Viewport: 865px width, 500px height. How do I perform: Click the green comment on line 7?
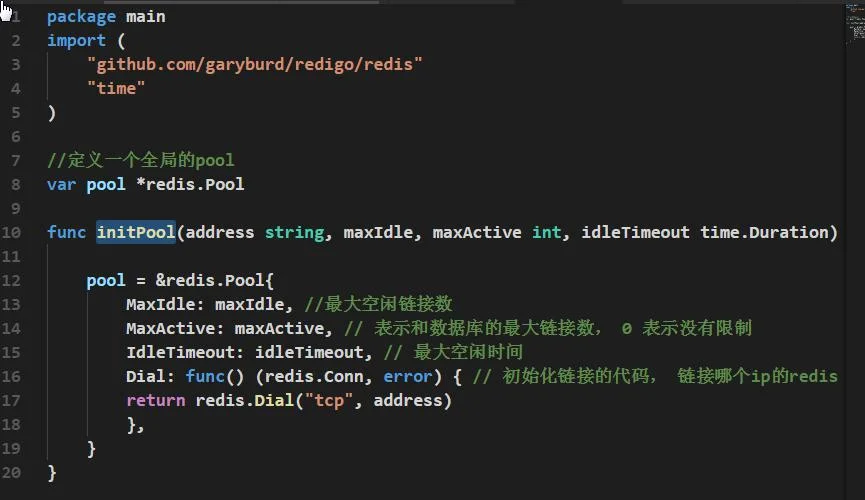[141, 161]
